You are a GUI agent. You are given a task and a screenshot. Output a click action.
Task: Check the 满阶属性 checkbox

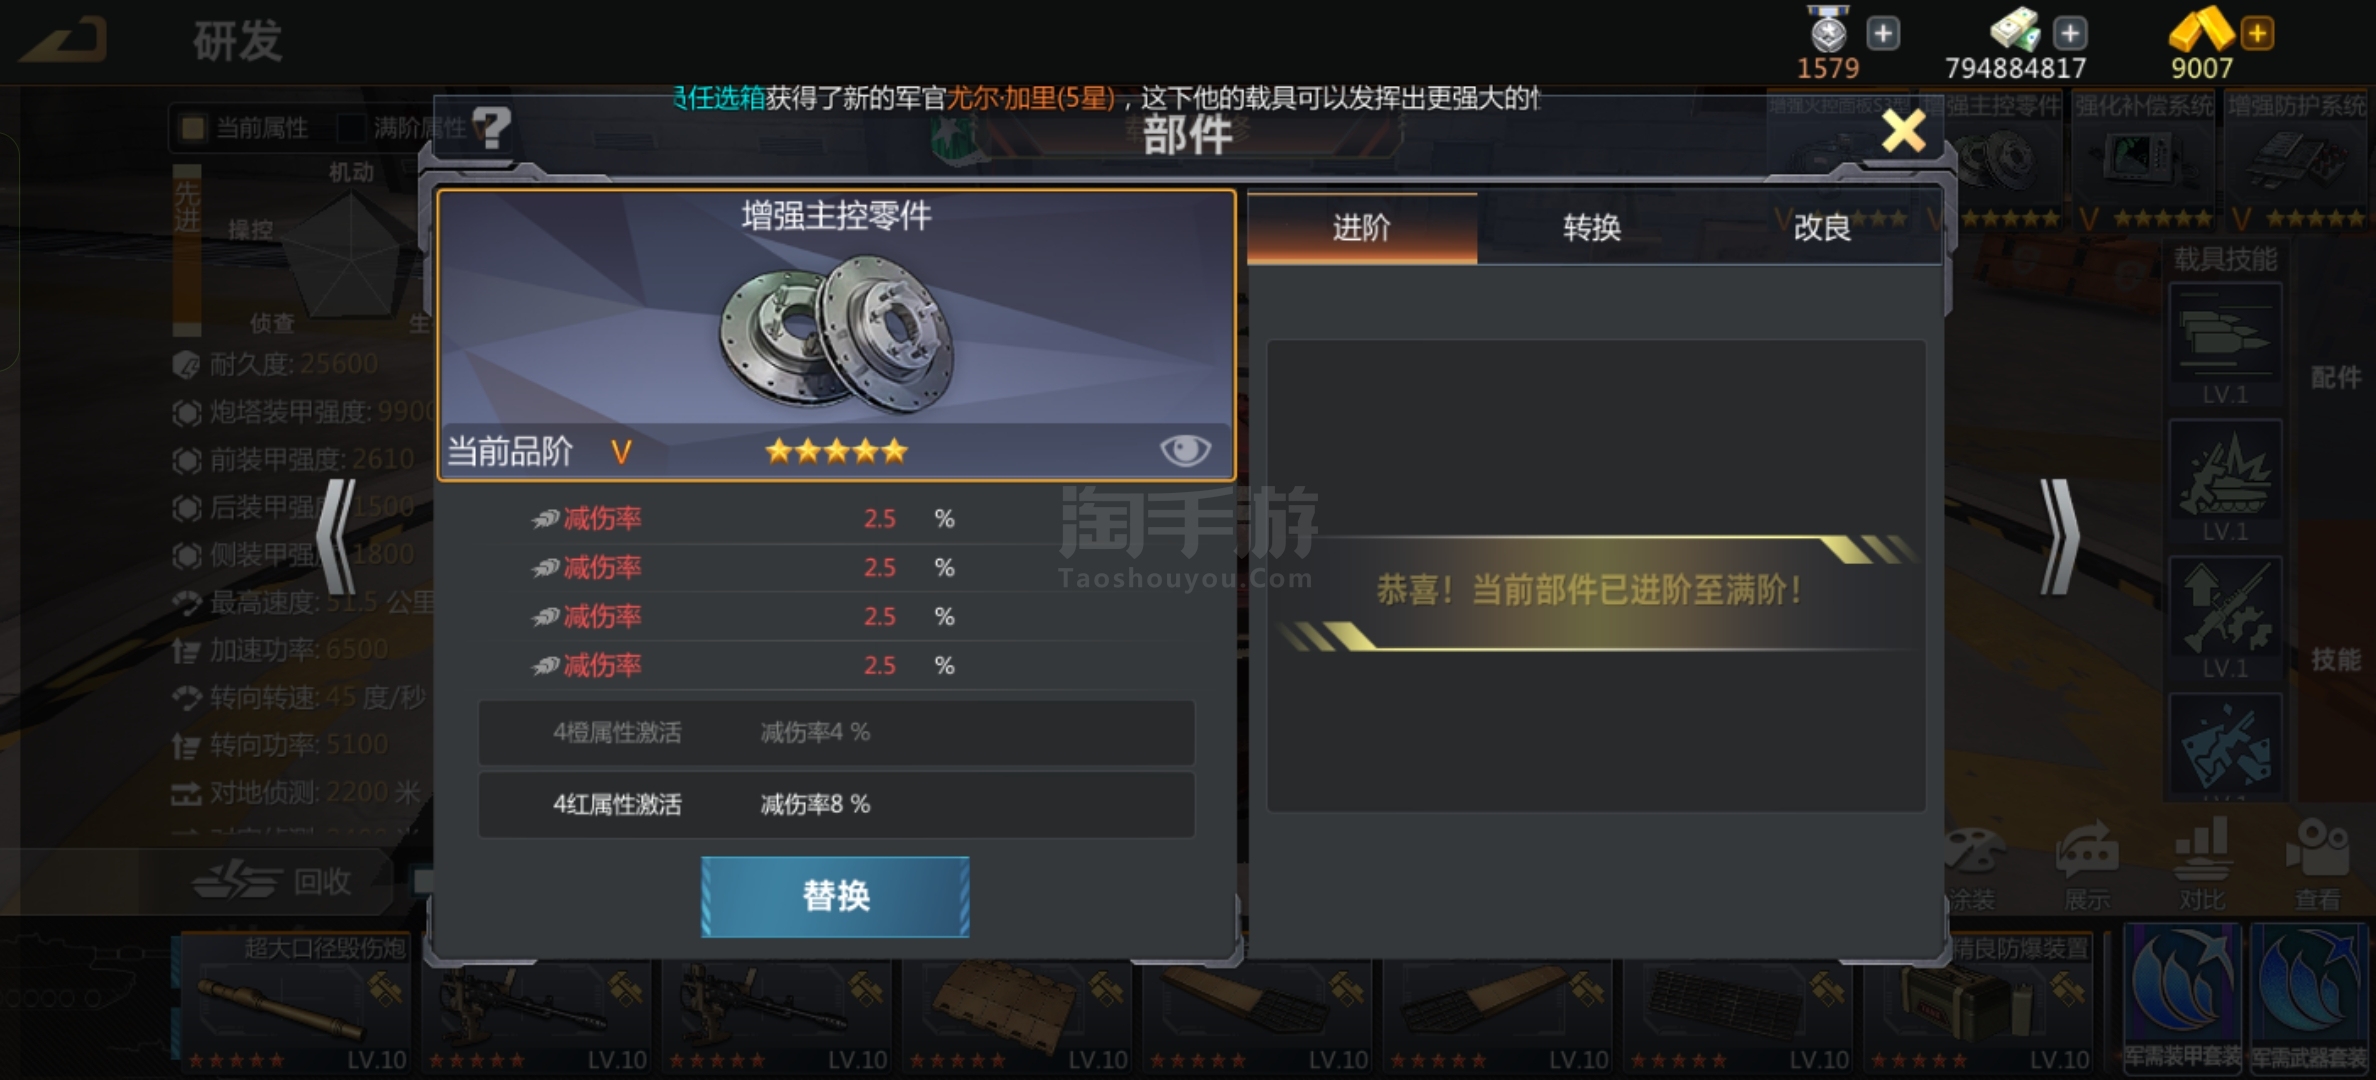coord(351,127)
